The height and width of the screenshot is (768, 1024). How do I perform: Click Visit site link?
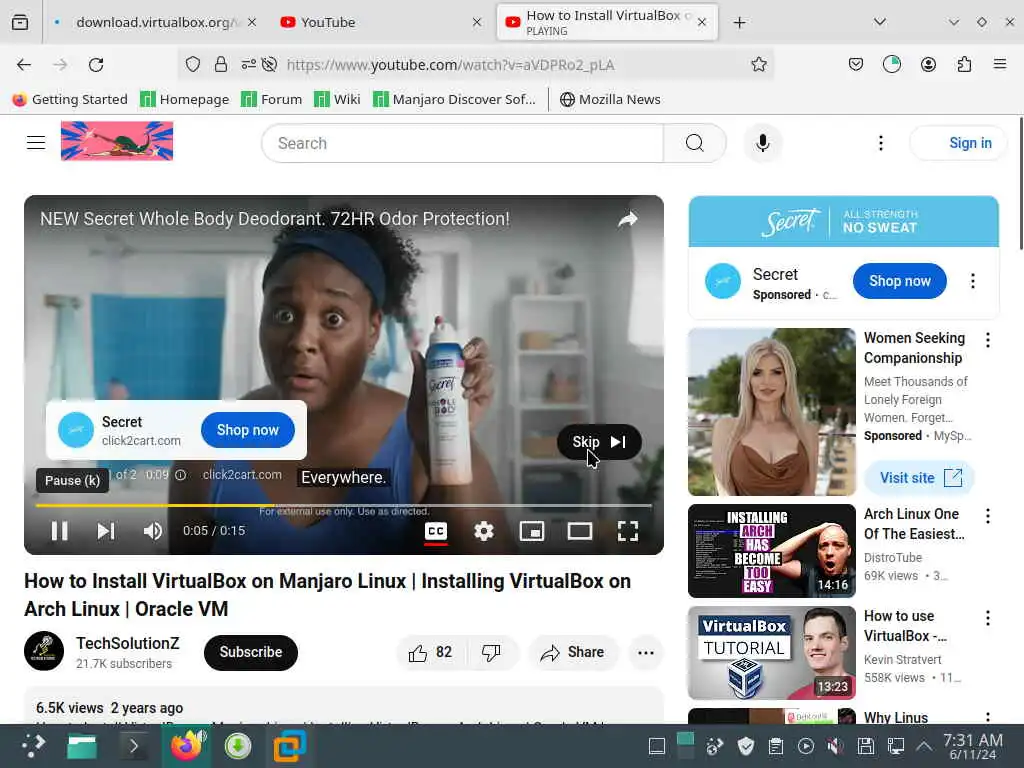920,478
